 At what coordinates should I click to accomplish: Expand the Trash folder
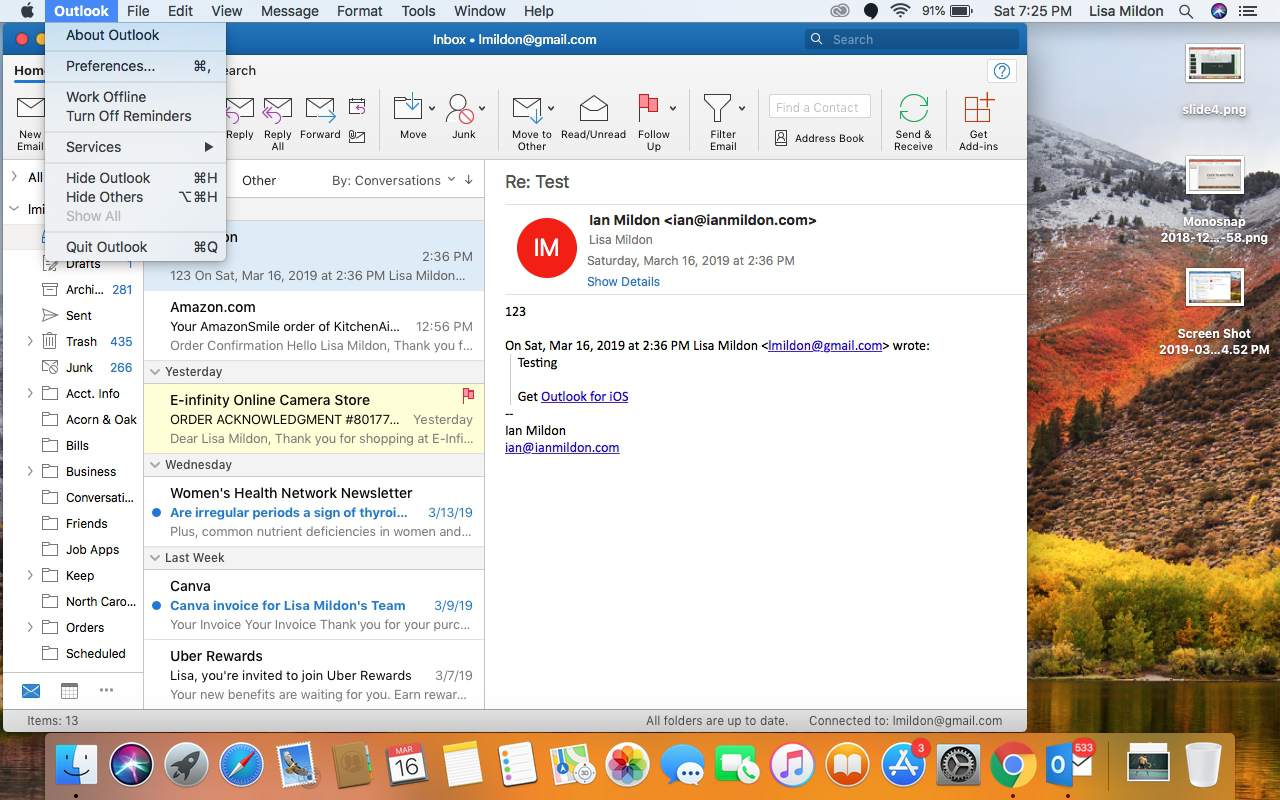point(30,341)
